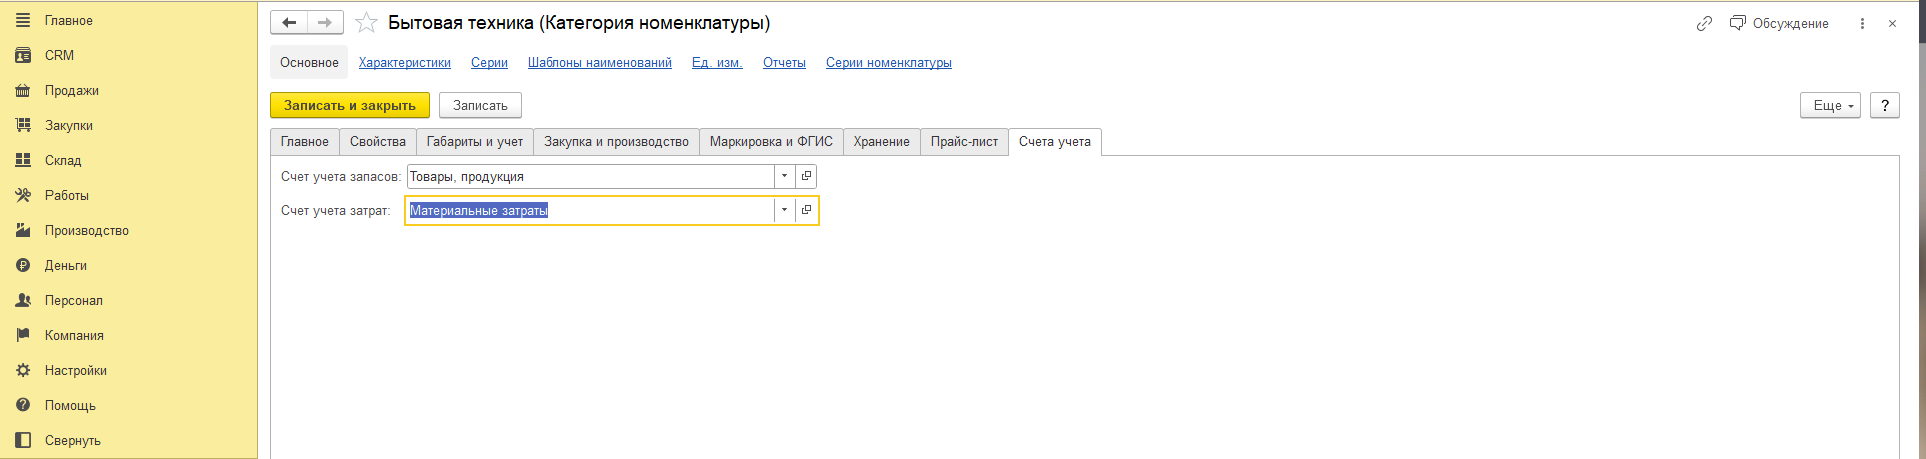Expand the Счет учета затрат dropdown
1926x459 pixels.
point(785,210)
